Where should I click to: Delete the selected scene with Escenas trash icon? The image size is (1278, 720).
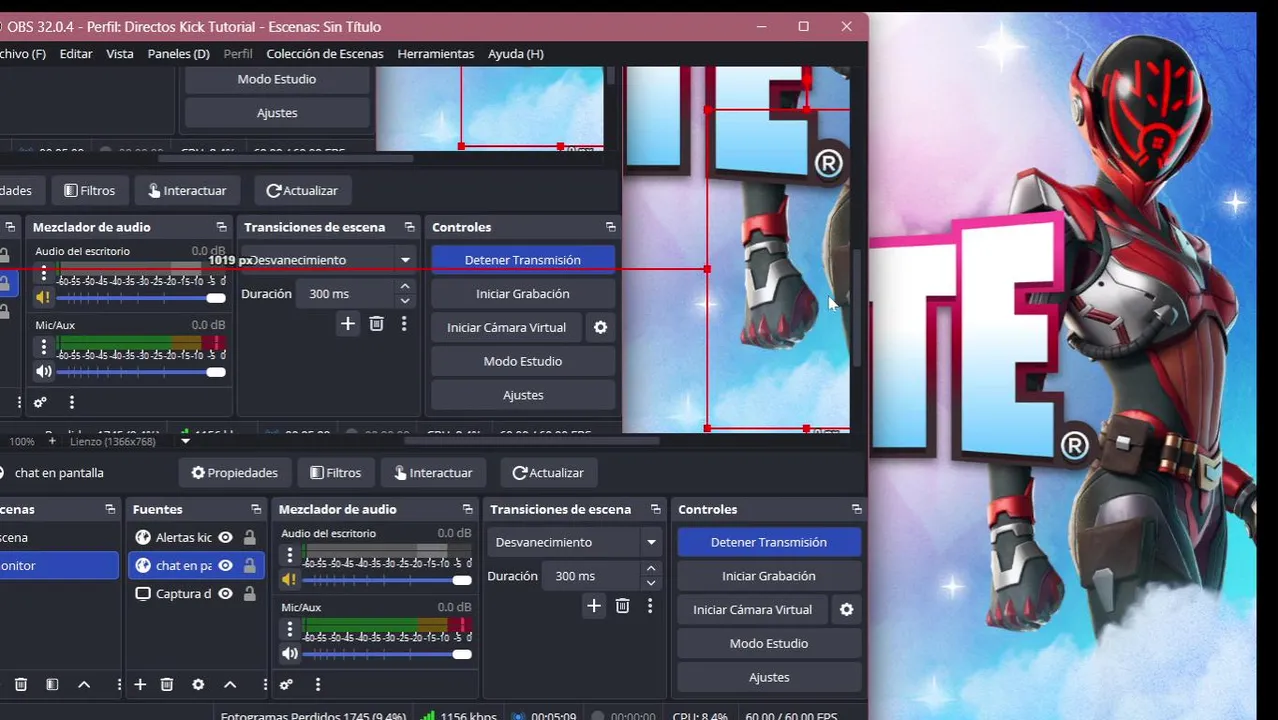[21, 685]
